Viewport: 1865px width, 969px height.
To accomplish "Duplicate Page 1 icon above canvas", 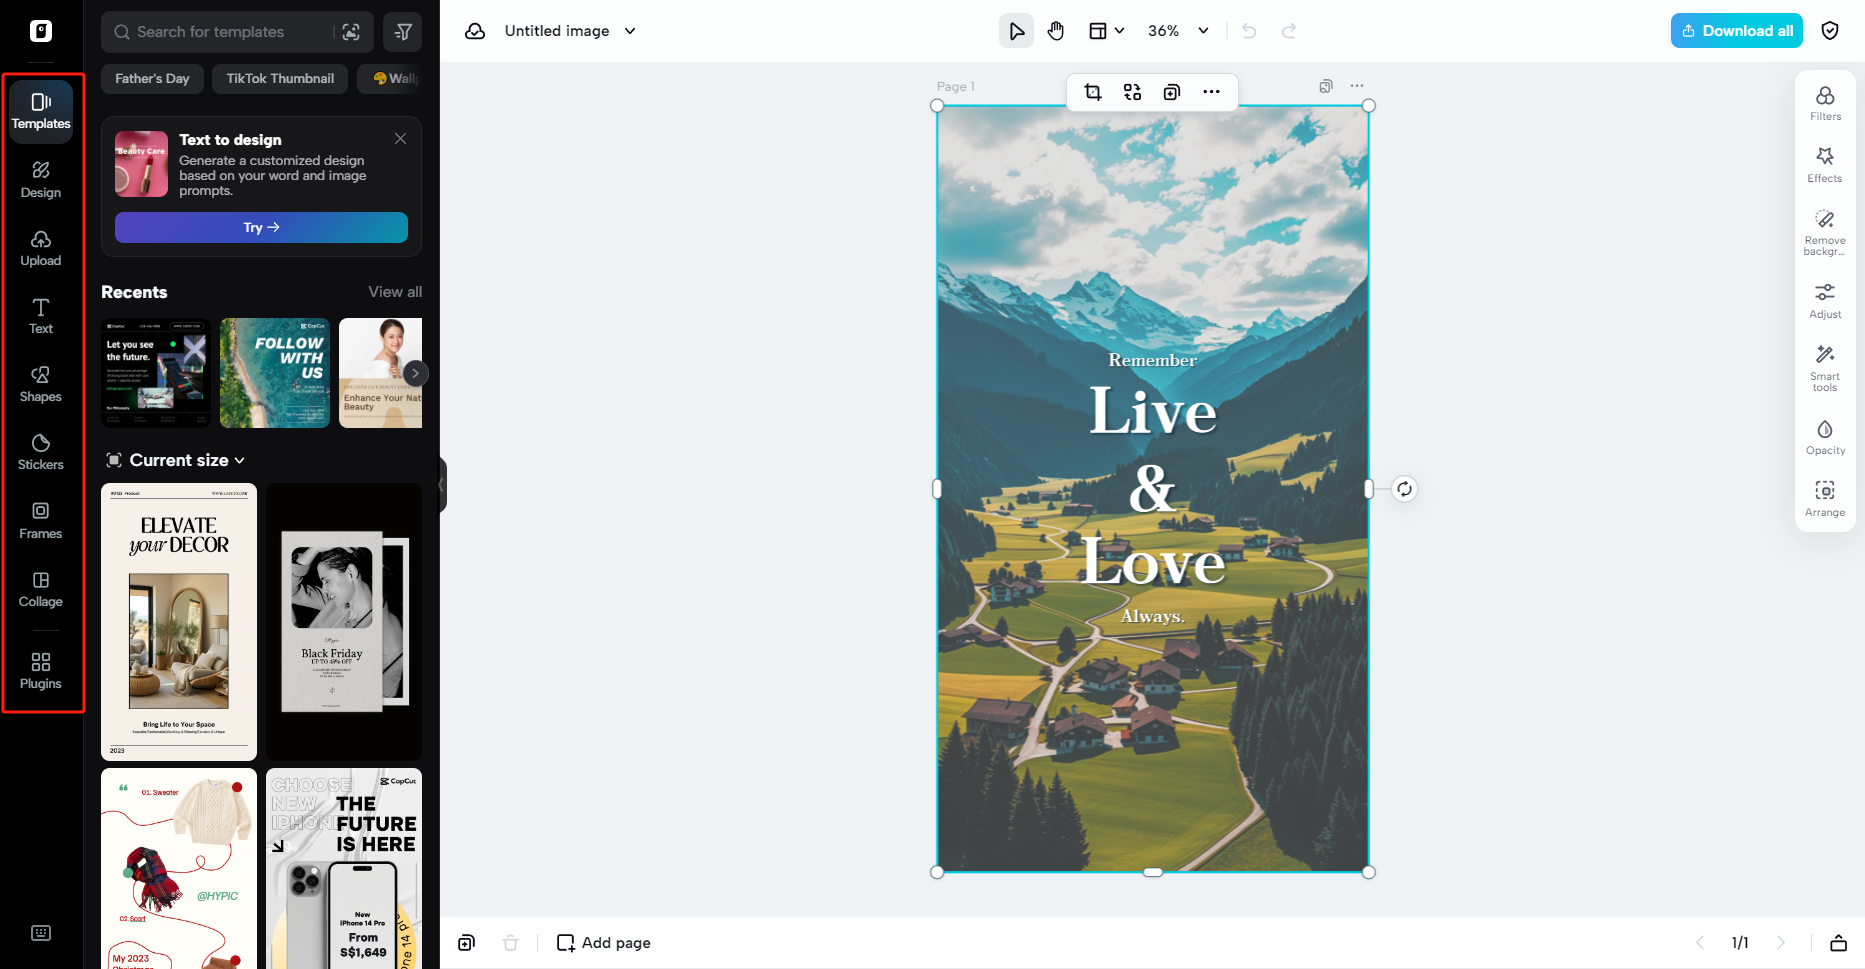I will click(x=1326, y=86).
